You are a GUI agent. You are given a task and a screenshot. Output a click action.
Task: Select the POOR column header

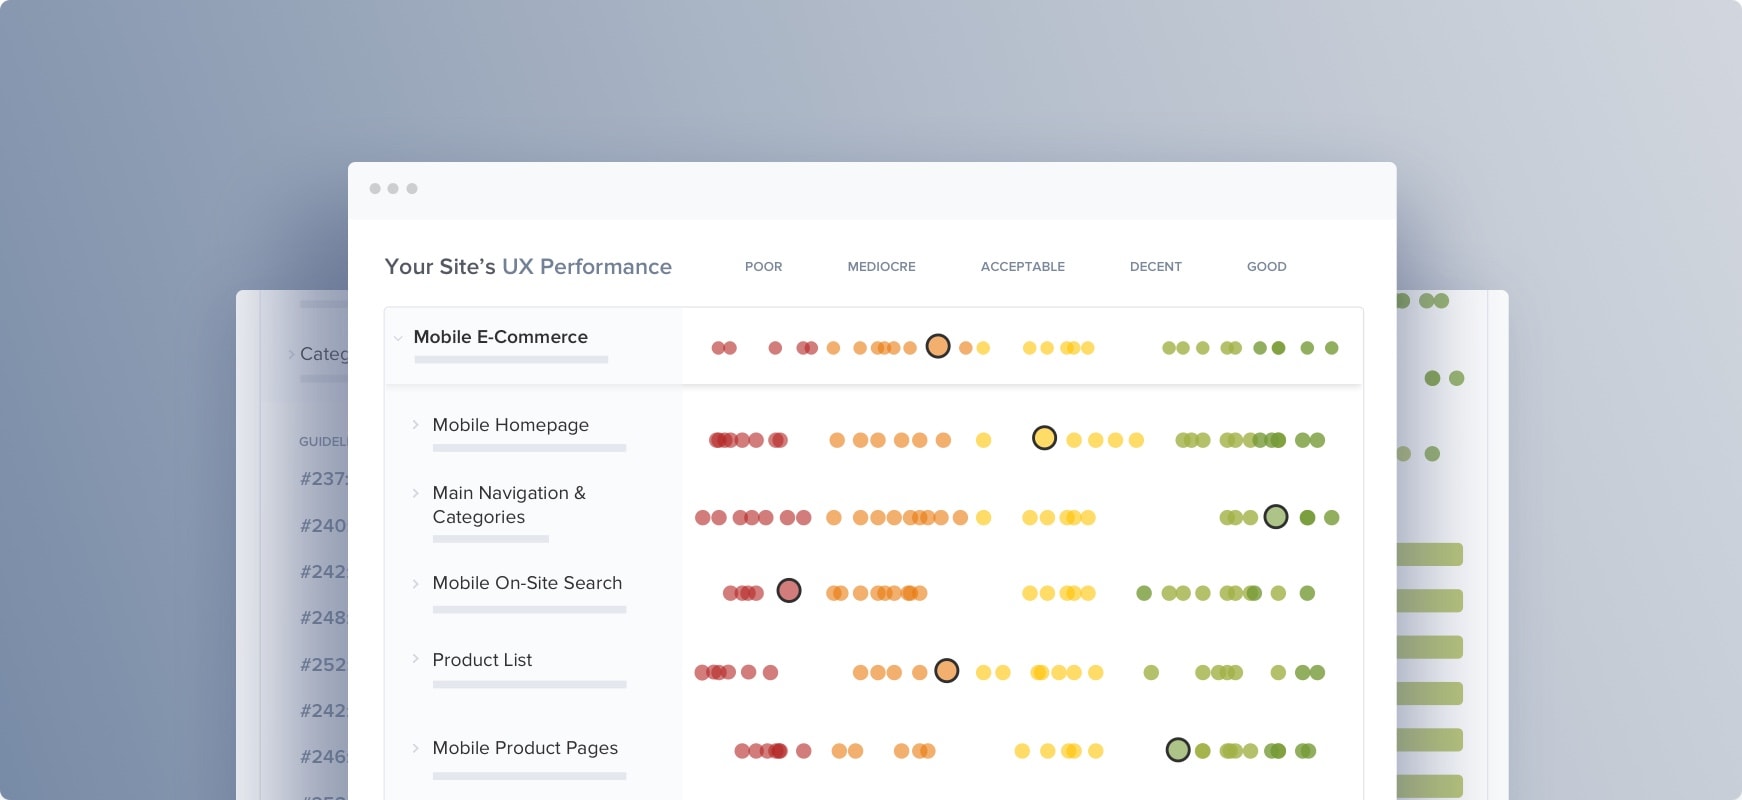764,267
